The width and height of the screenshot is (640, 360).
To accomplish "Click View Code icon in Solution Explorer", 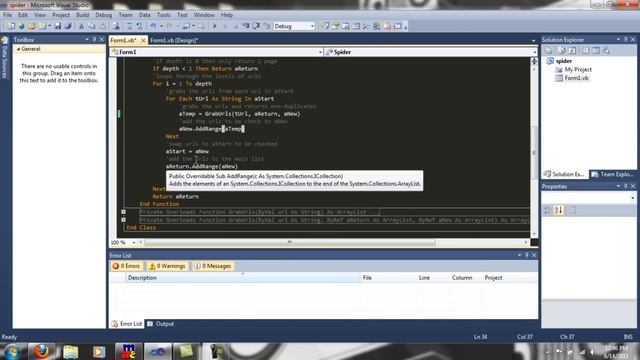I will tap(586, 51).
